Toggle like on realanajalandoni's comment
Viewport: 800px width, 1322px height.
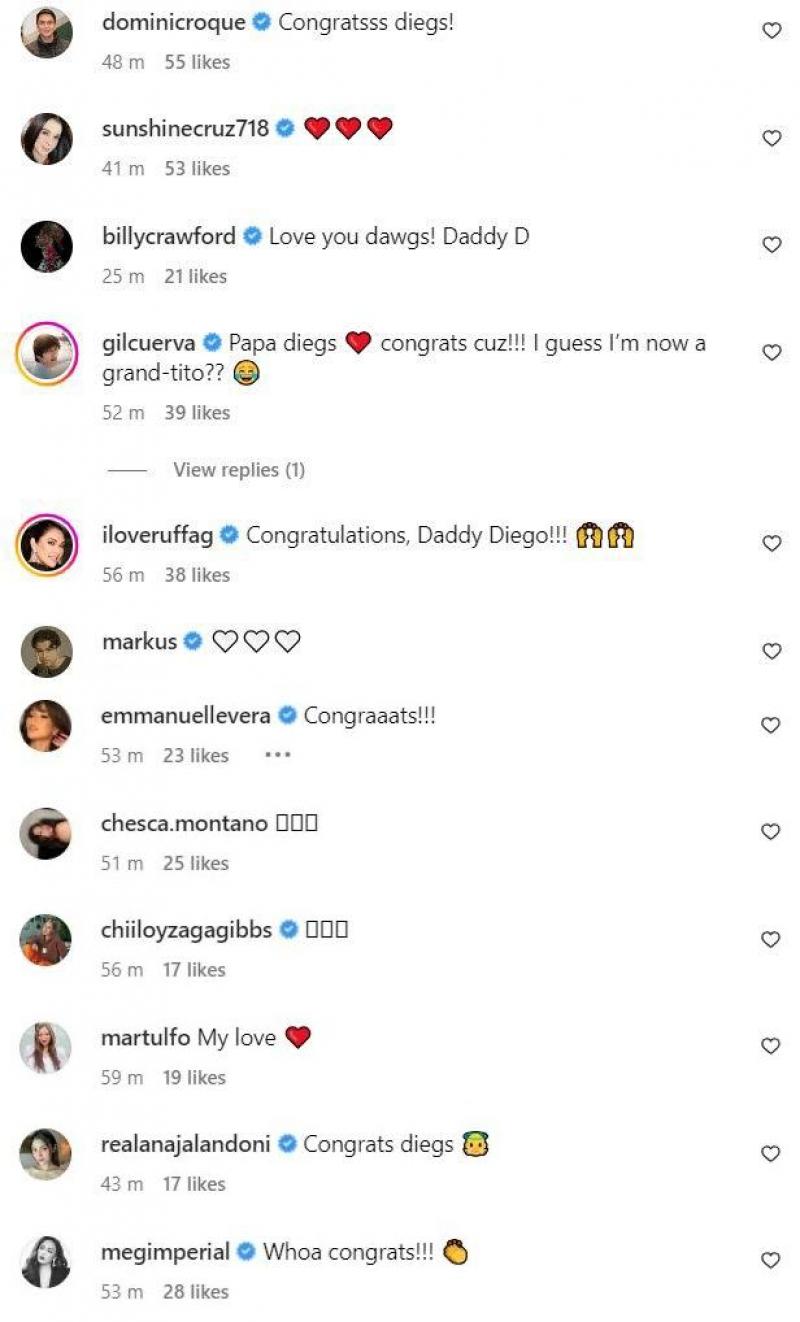tap(771, 1153)
